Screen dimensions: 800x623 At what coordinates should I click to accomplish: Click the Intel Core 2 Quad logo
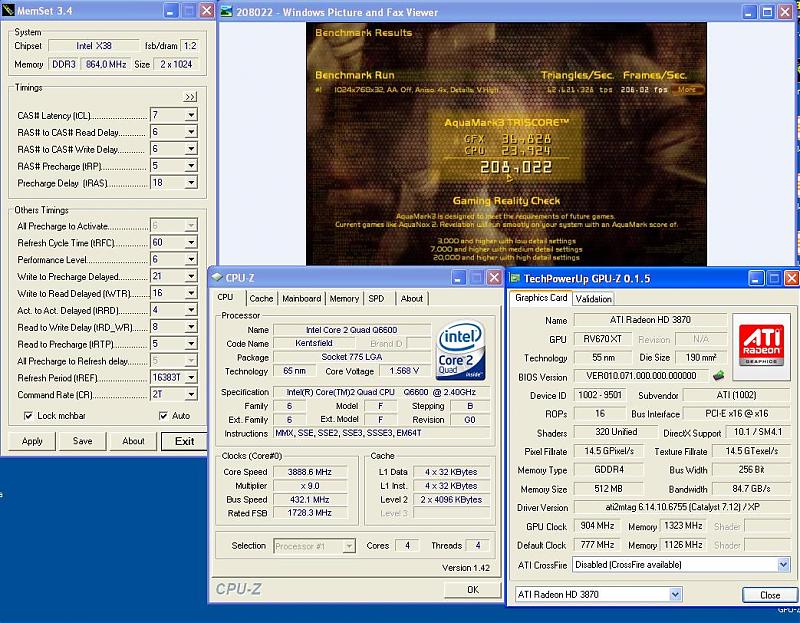(460, 350)
